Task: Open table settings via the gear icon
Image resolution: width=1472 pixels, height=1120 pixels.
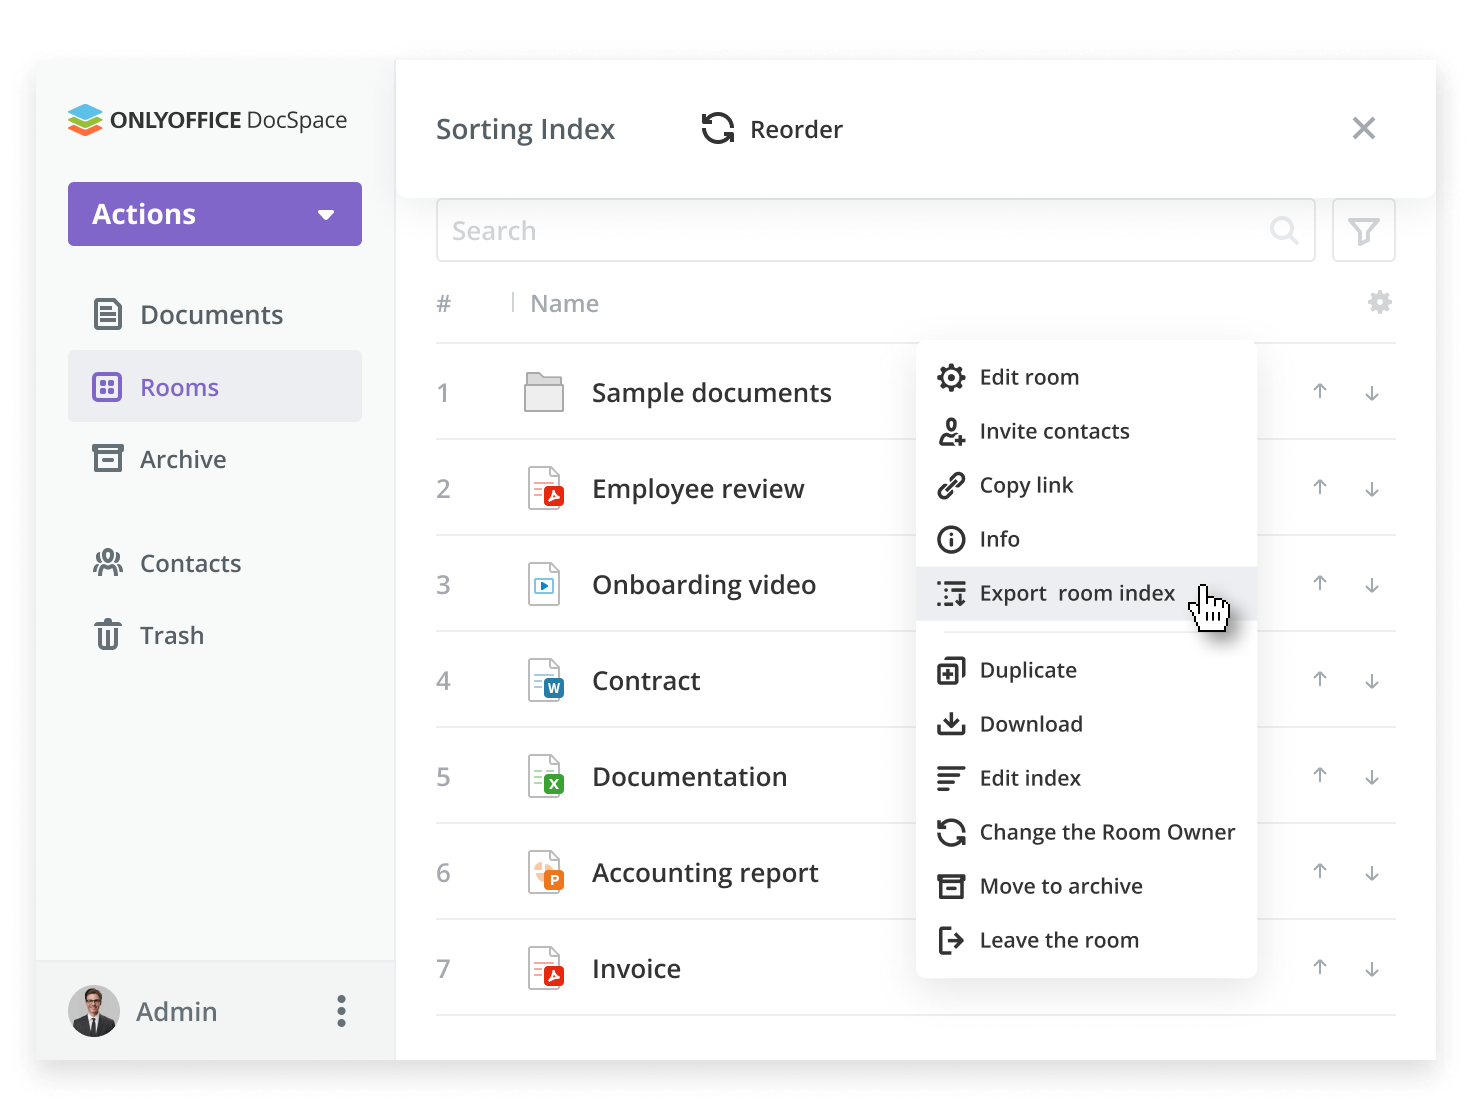Action: coord(1379,302)
